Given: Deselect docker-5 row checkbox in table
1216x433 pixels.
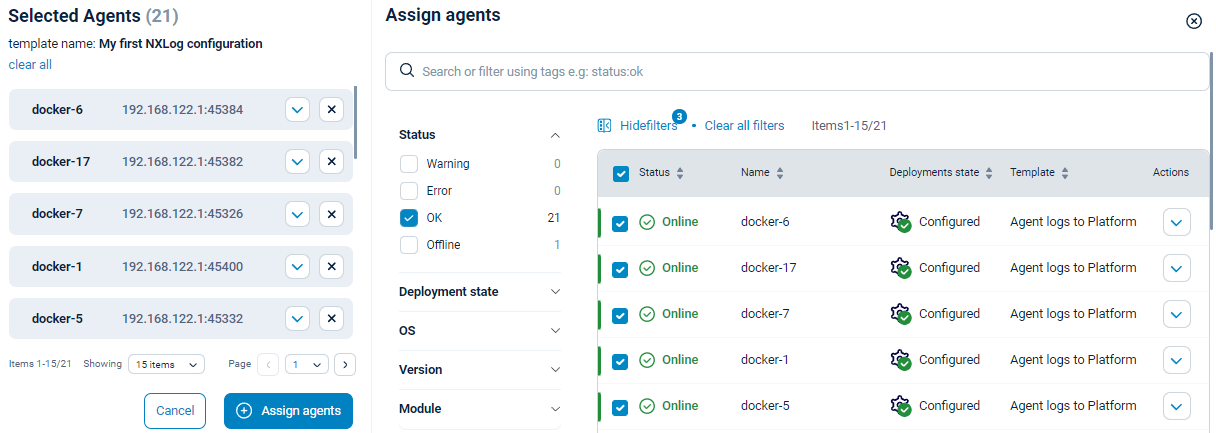Looking at the screenshot, I should [620, 407].
